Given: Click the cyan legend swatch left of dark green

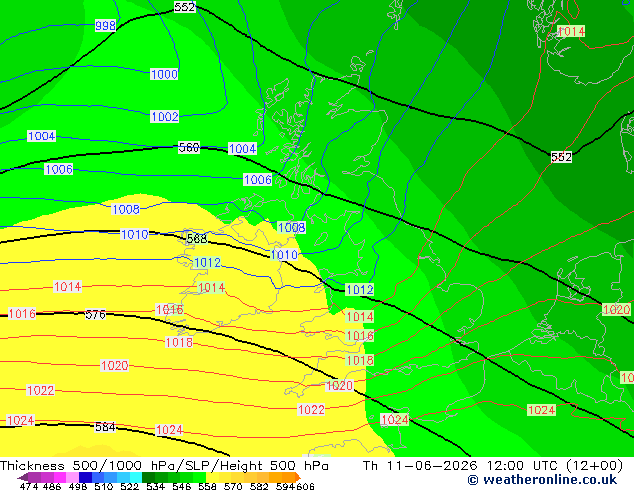Looking at the screenshot, I should [136, 477].
